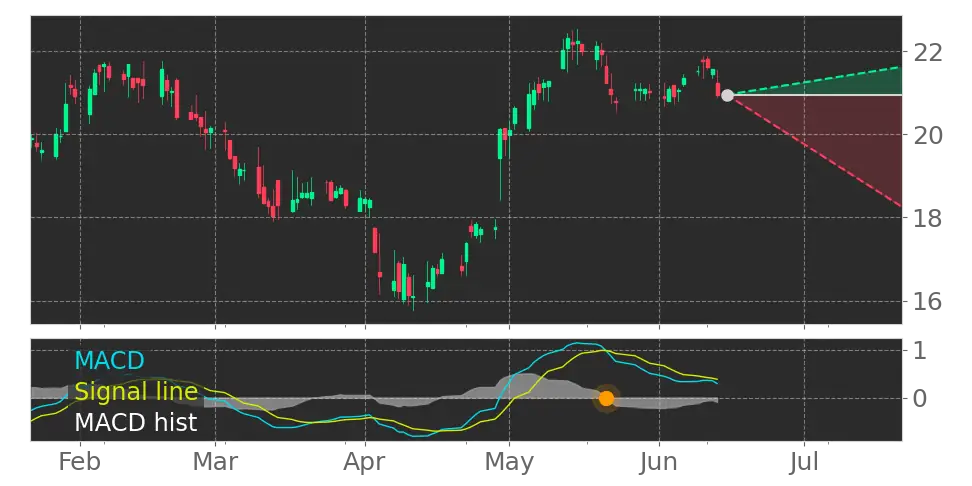
Task: Click the Jul axis label
Action: tap(804, 462)
